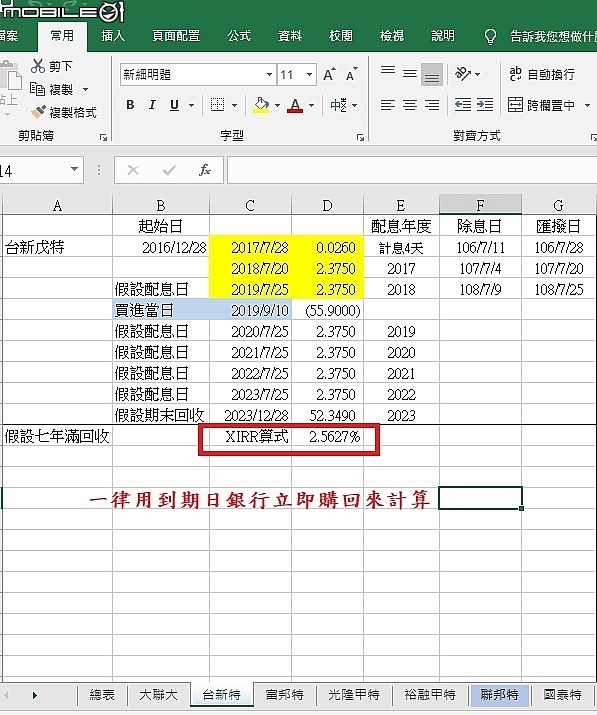
Task: Align text left
Action: pyautogui.click(x=388, y=105)
